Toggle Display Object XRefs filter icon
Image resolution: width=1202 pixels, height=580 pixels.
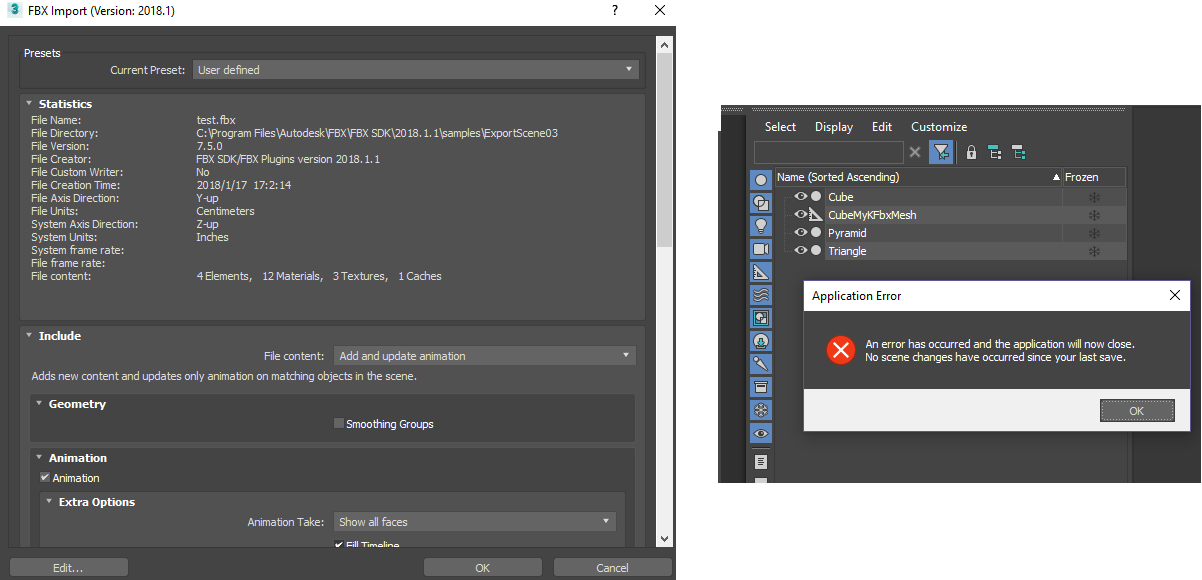click(761, 340)
